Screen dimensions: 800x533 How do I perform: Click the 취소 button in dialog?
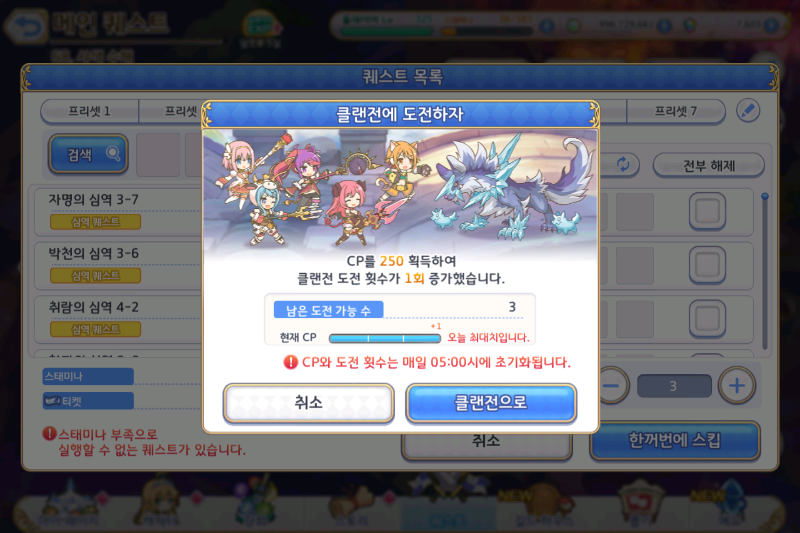[309, 403]
